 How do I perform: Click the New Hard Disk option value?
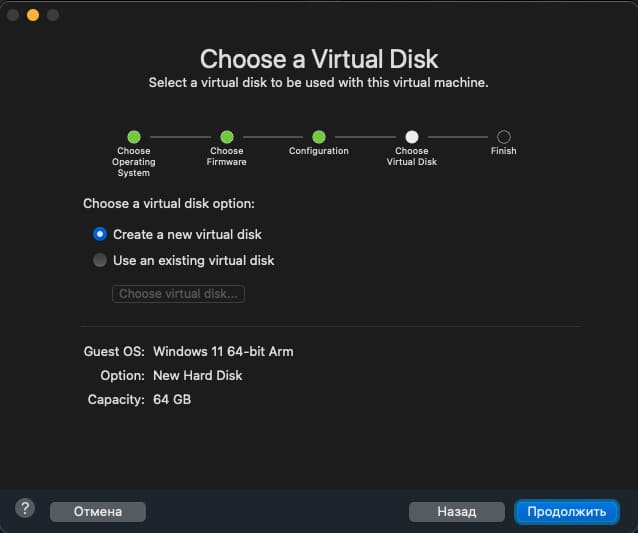pos(197,376)
